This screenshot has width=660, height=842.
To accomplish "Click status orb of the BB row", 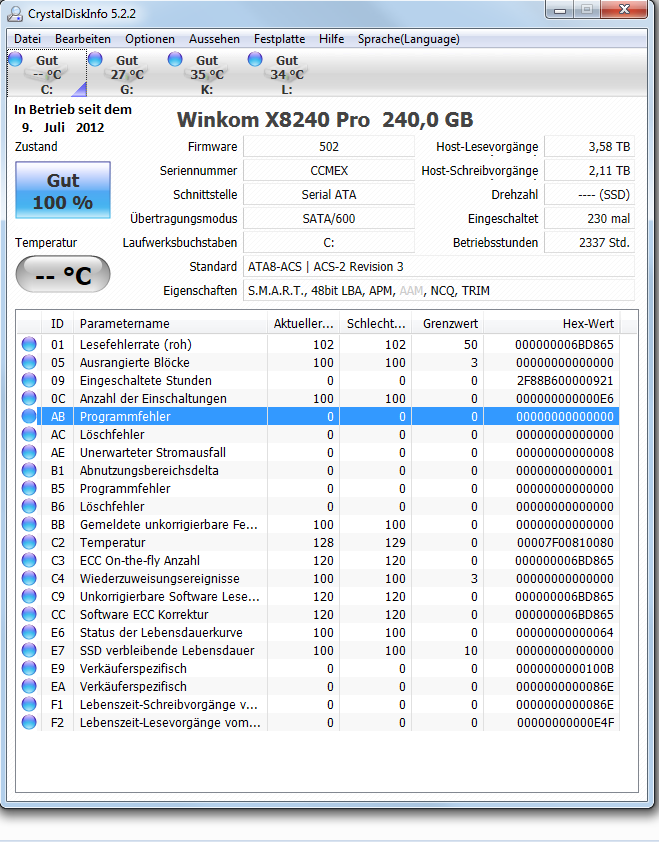I will coord(29,524).
